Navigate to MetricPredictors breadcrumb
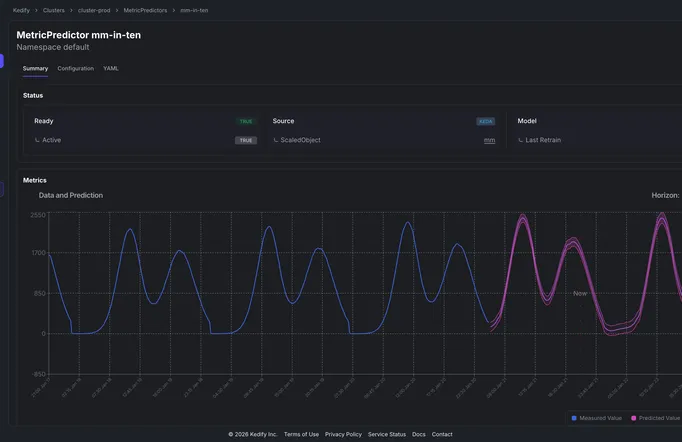 click(145, 10)
